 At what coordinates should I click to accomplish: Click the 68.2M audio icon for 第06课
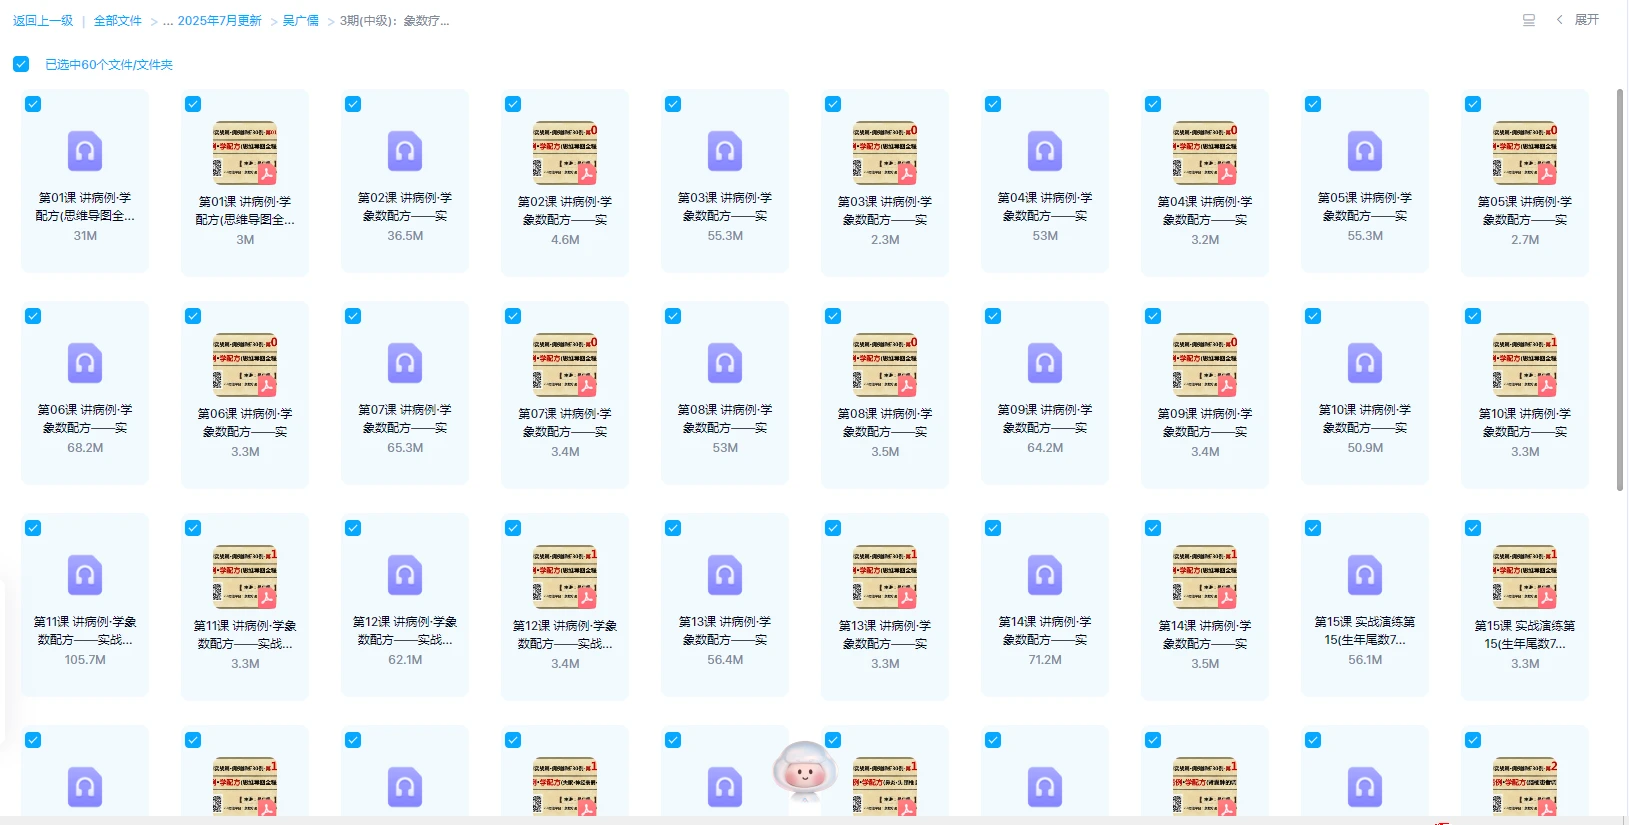[85, 364]
